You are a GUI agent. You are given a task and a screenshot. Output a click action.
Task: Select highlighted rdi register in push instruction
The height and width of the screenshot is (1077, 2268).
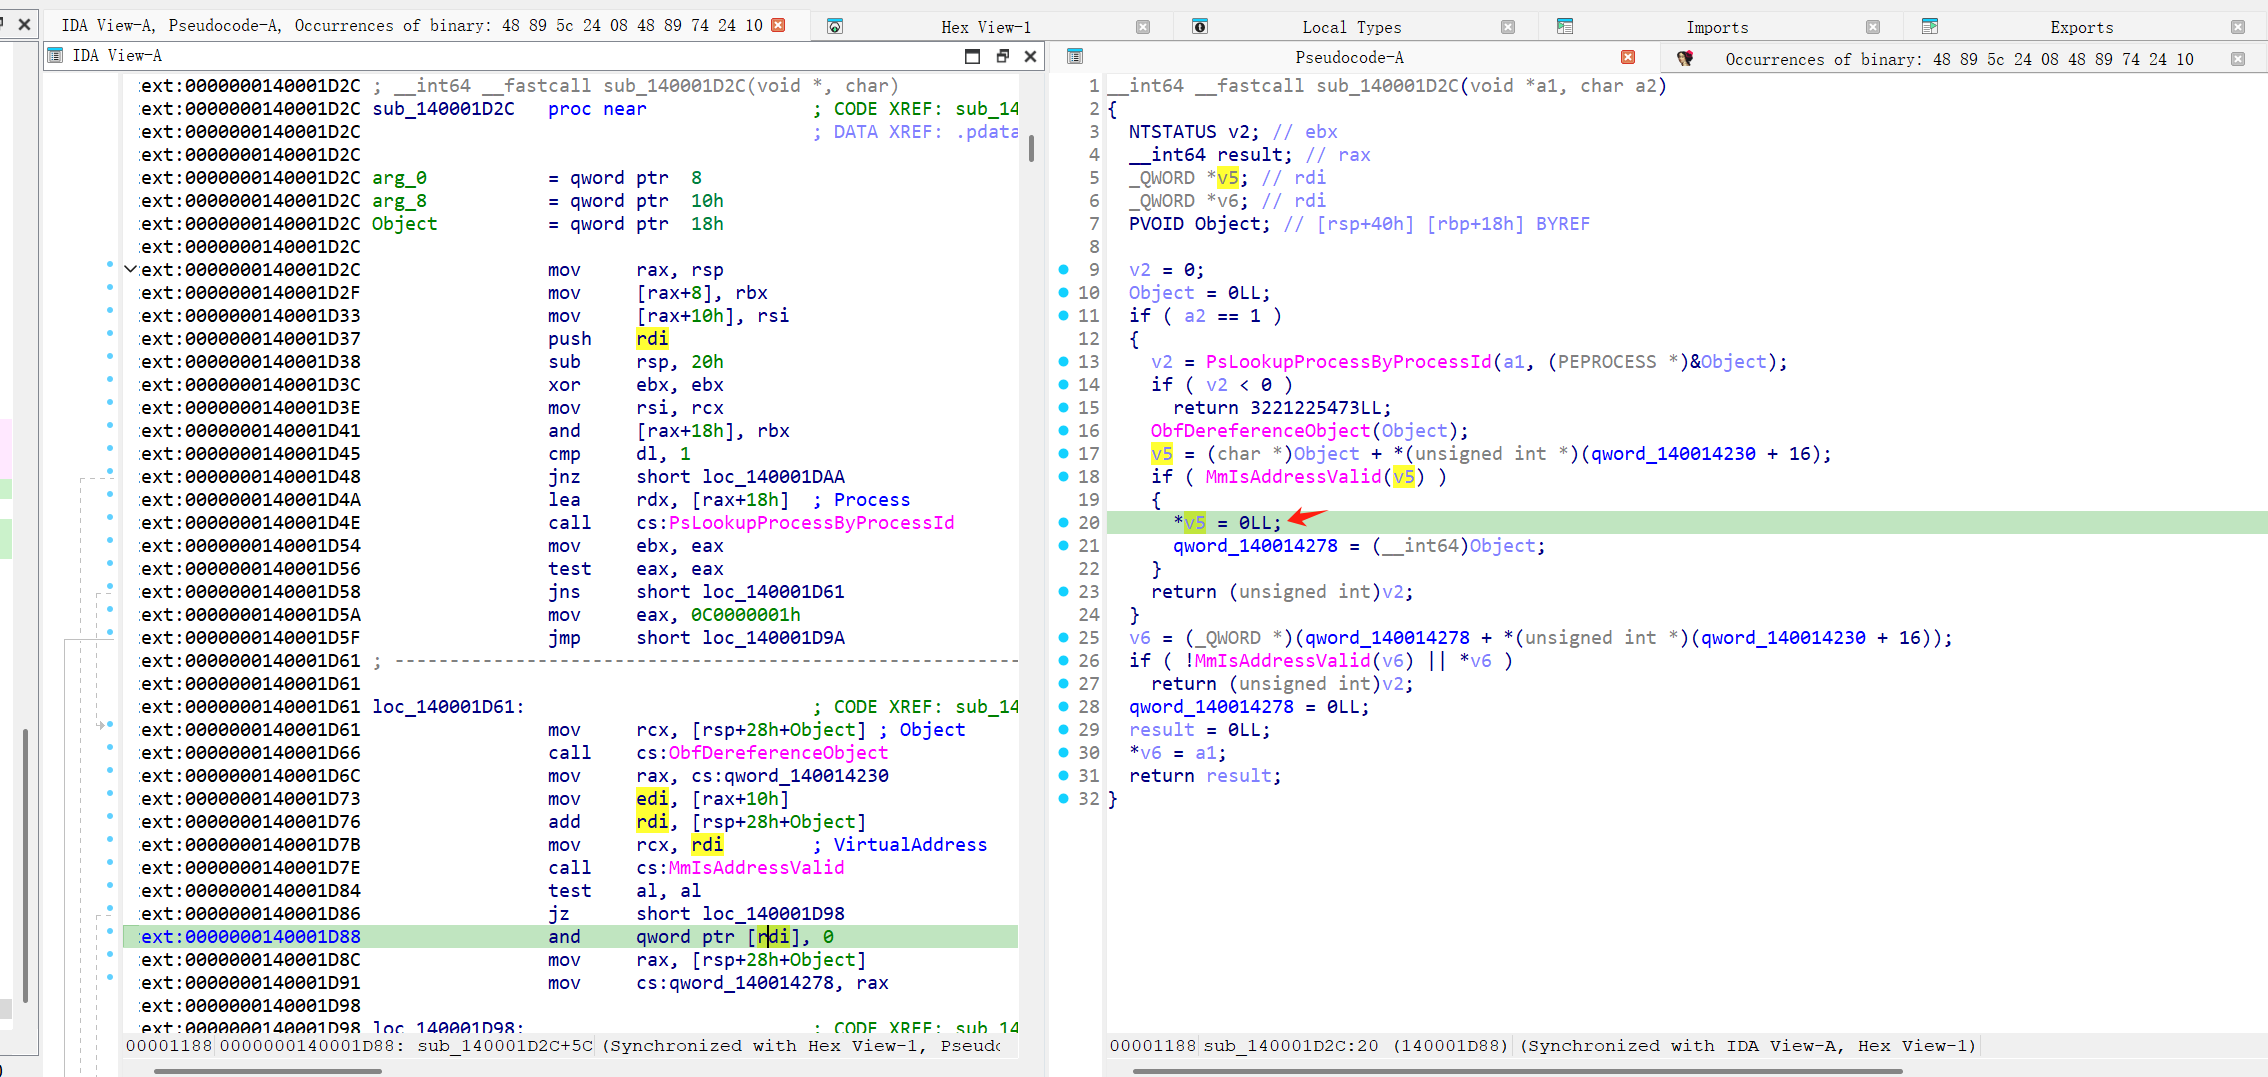coord(652,338)
